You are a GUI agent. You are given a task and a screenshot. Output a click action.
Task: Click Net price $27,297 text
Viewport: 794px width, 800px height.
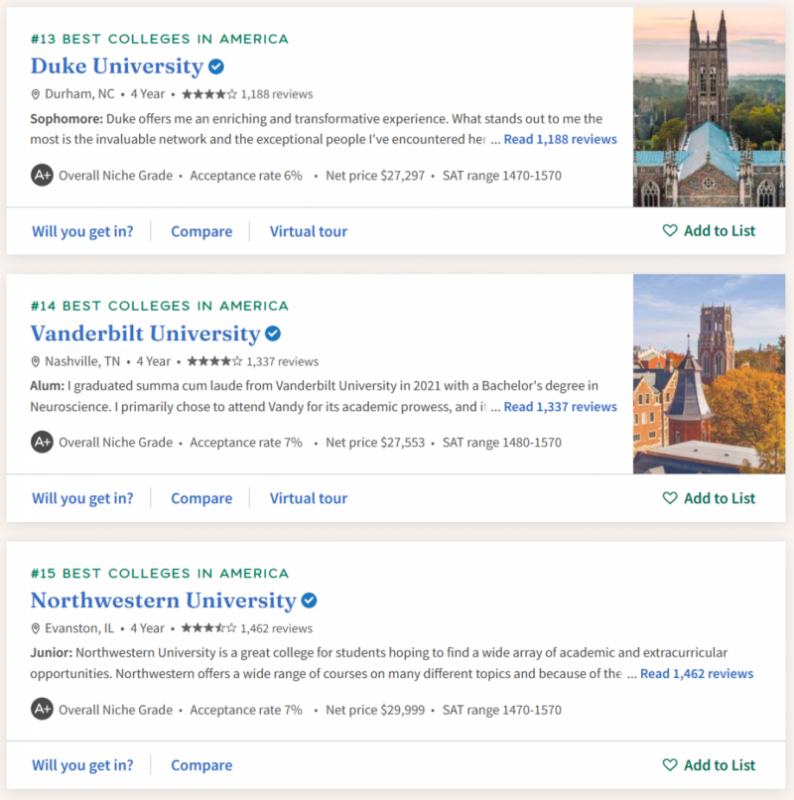[x=375, y=176]
